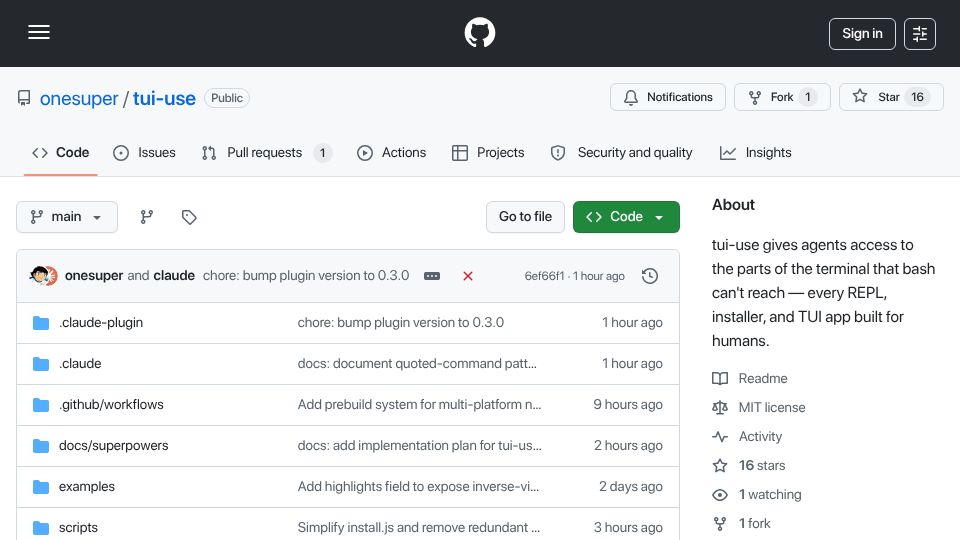Click folder icon beside examples
The height and width of the screenshot is (540, 960).
click(x=40, y=487)
